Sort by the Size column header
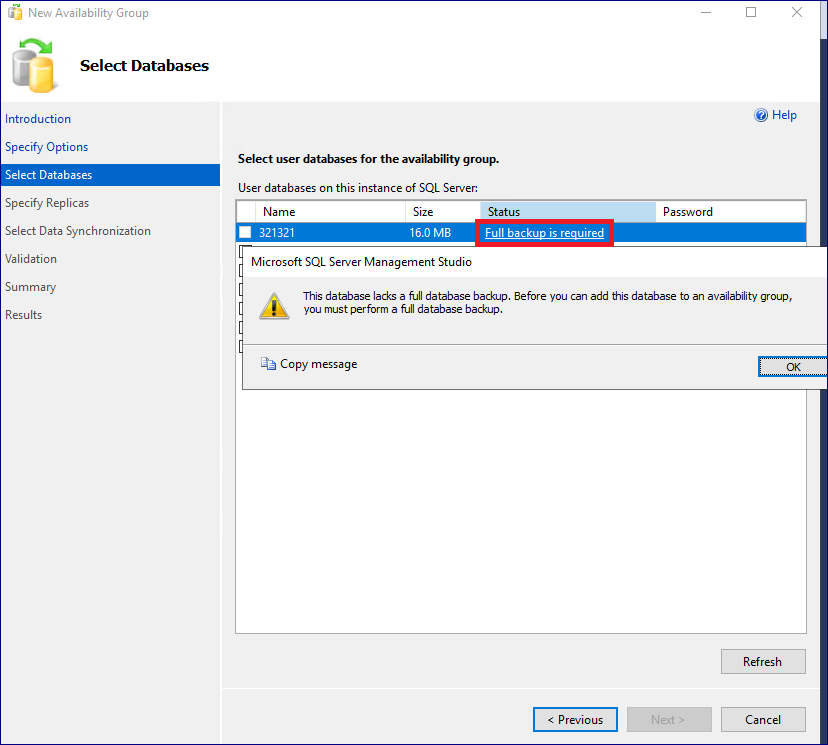This screenshot has height=745, width=828. coord(443,212)
